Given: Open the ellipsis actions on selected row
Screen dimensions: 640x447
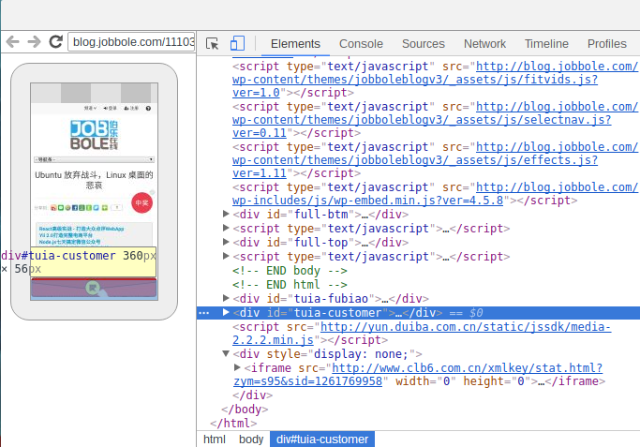Looking at the screenshot, I should [204, 313].
